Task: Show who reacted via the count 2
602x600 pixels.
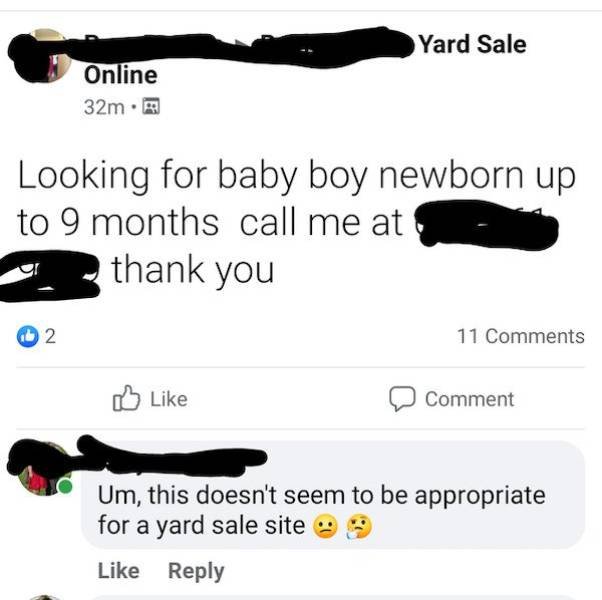Action: point(51,337)
